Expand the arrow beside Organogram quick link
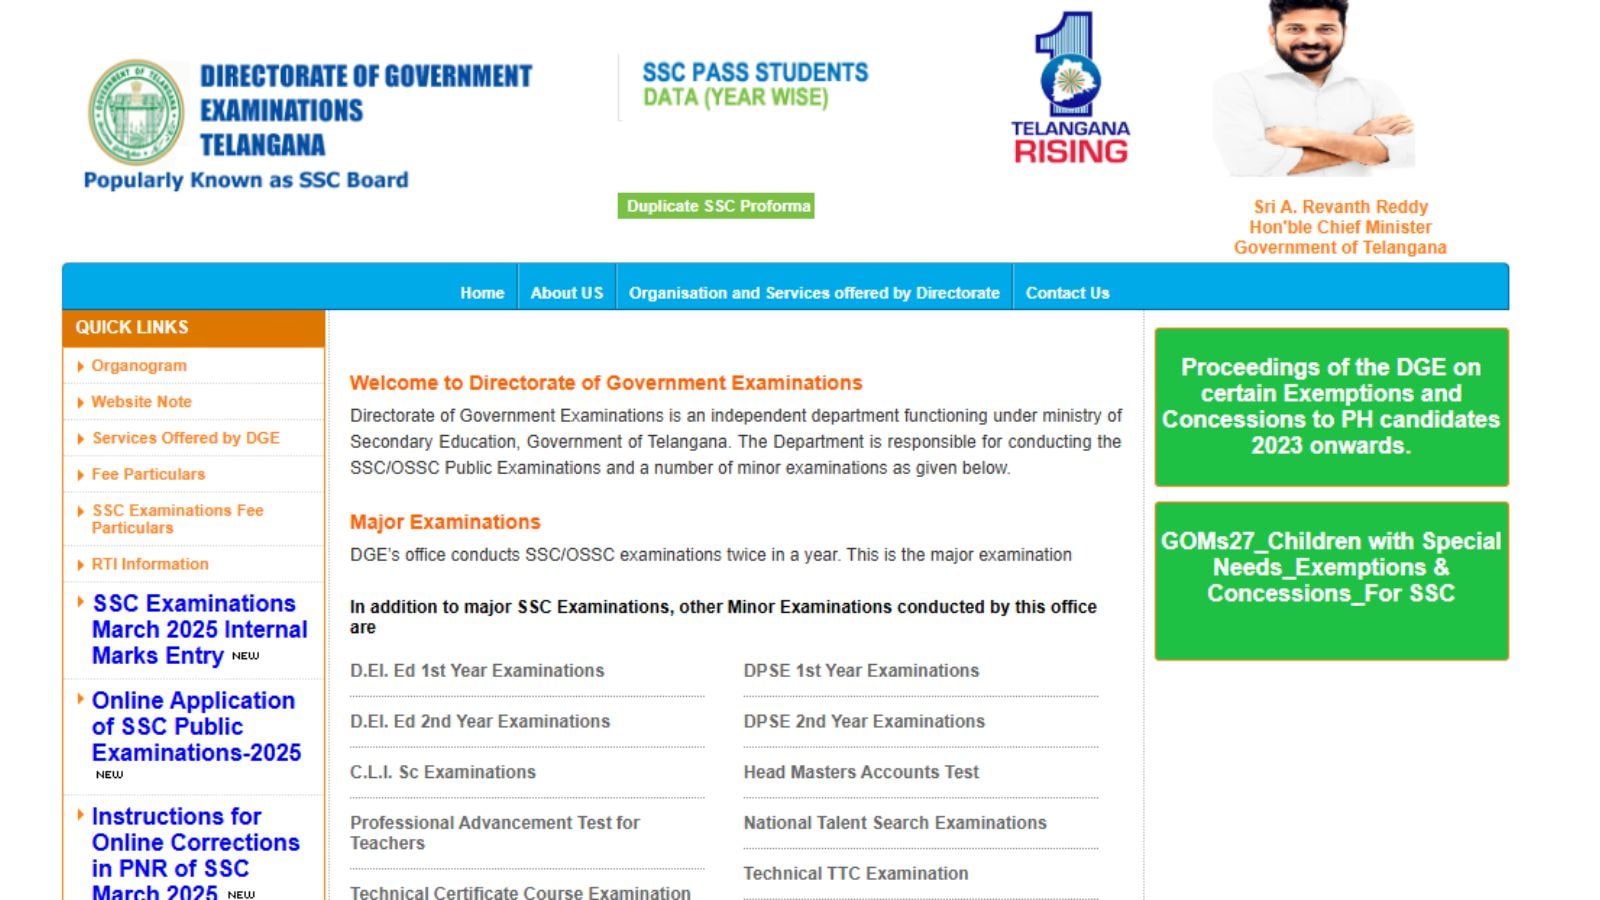 click(x=83, y=366)
